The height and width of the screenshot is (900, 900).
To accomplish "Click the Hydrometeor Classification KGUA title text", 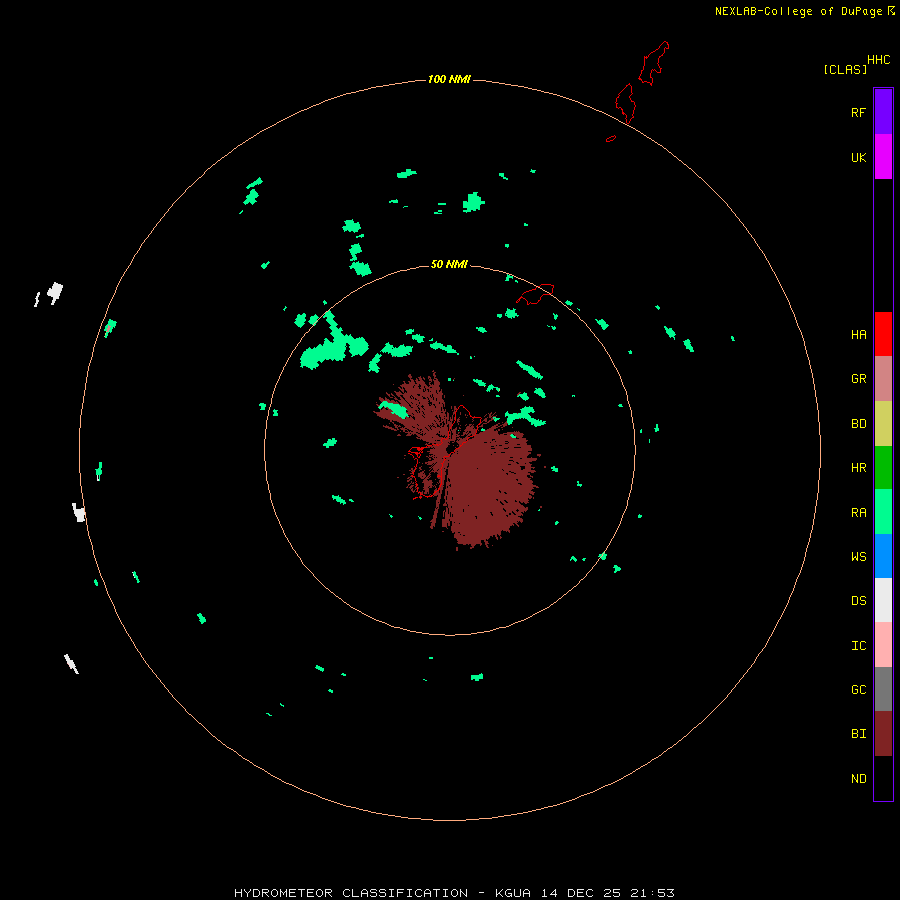I will (454, 893).
